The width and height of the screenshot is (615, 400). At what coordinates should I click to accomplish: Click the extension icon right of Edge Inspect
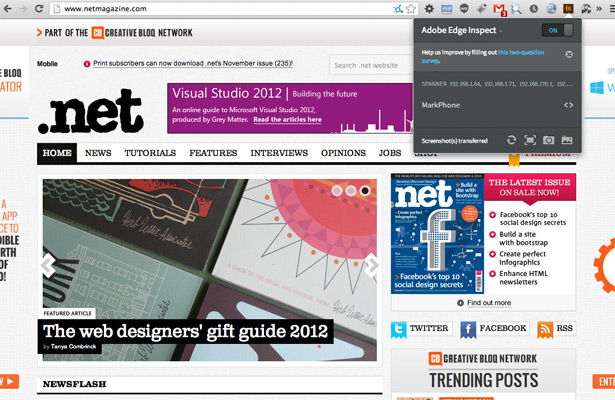(x=586, y=8)
